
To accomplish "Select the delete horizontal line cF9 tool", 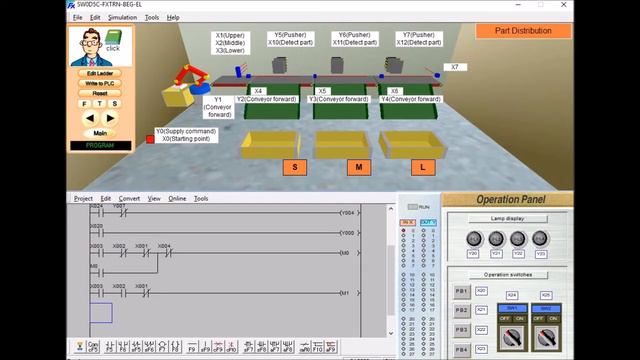I will click(218, 347).
